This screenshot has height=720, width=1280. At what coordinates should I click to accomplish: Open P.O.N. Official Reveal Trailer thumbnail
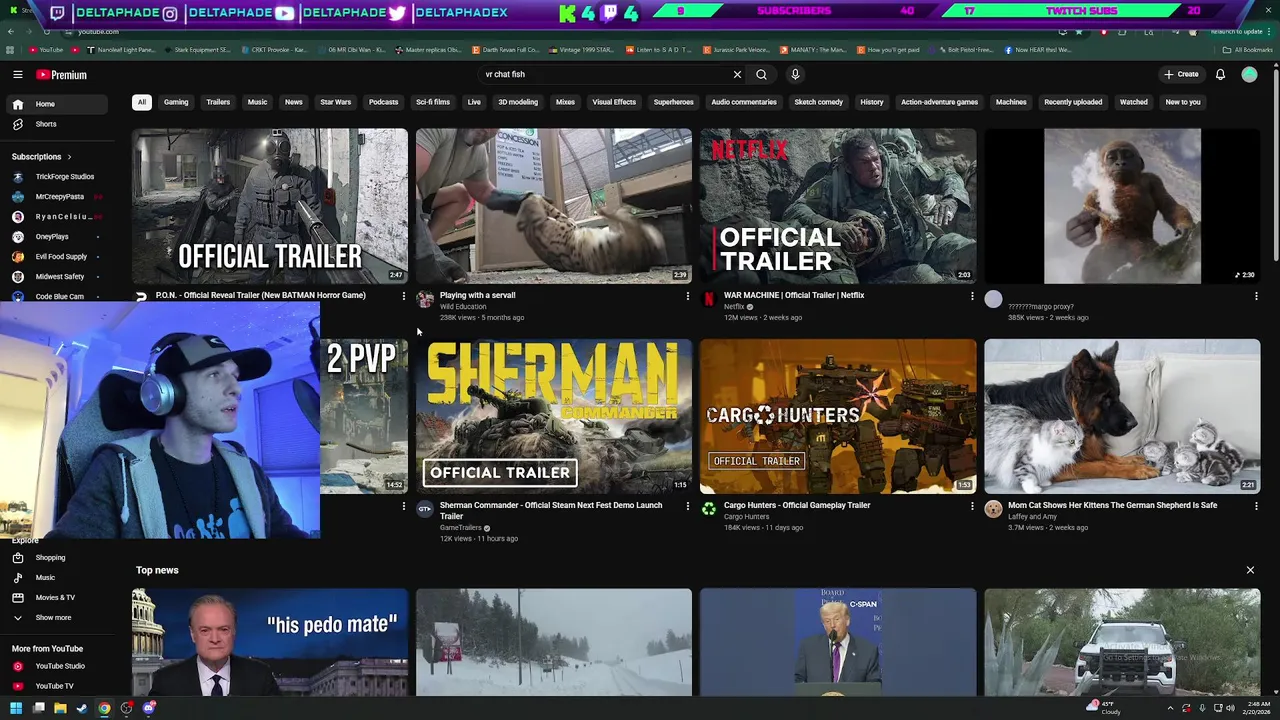pyautogui.click(x=270, y=206)
